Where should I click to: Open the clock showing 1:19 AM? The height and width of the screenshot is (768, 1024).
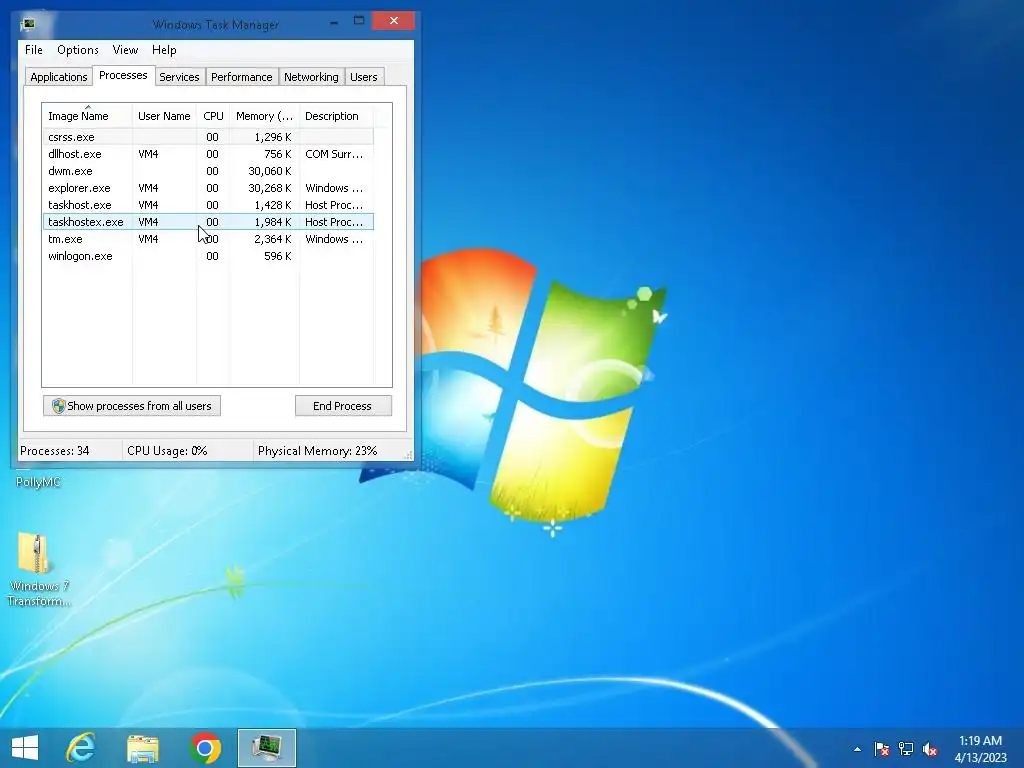[x=980, y=749]
